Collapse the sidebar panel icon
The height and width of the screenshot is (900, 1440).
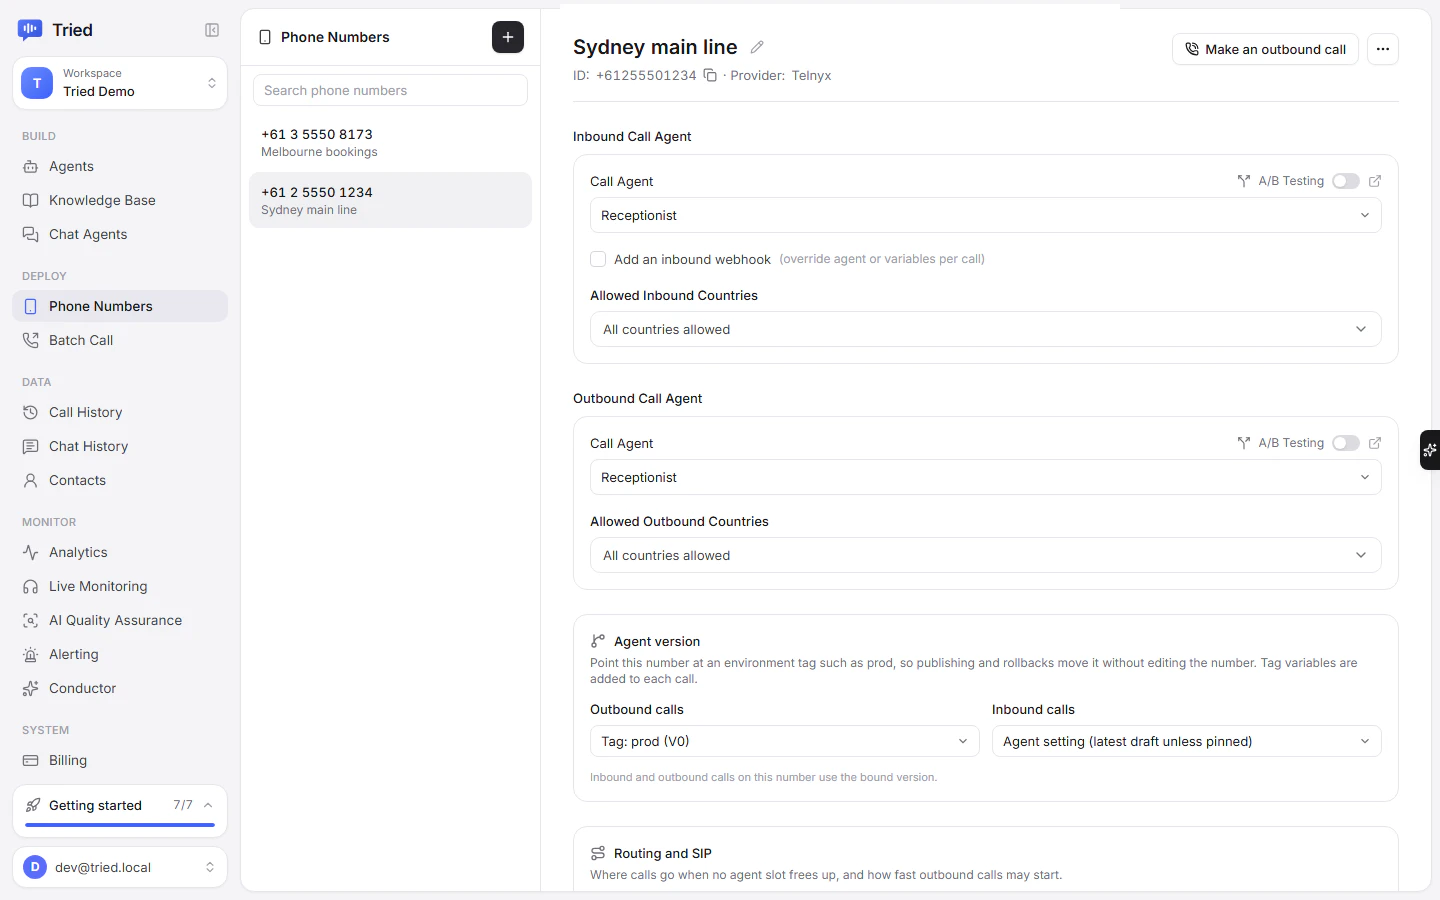212,30
